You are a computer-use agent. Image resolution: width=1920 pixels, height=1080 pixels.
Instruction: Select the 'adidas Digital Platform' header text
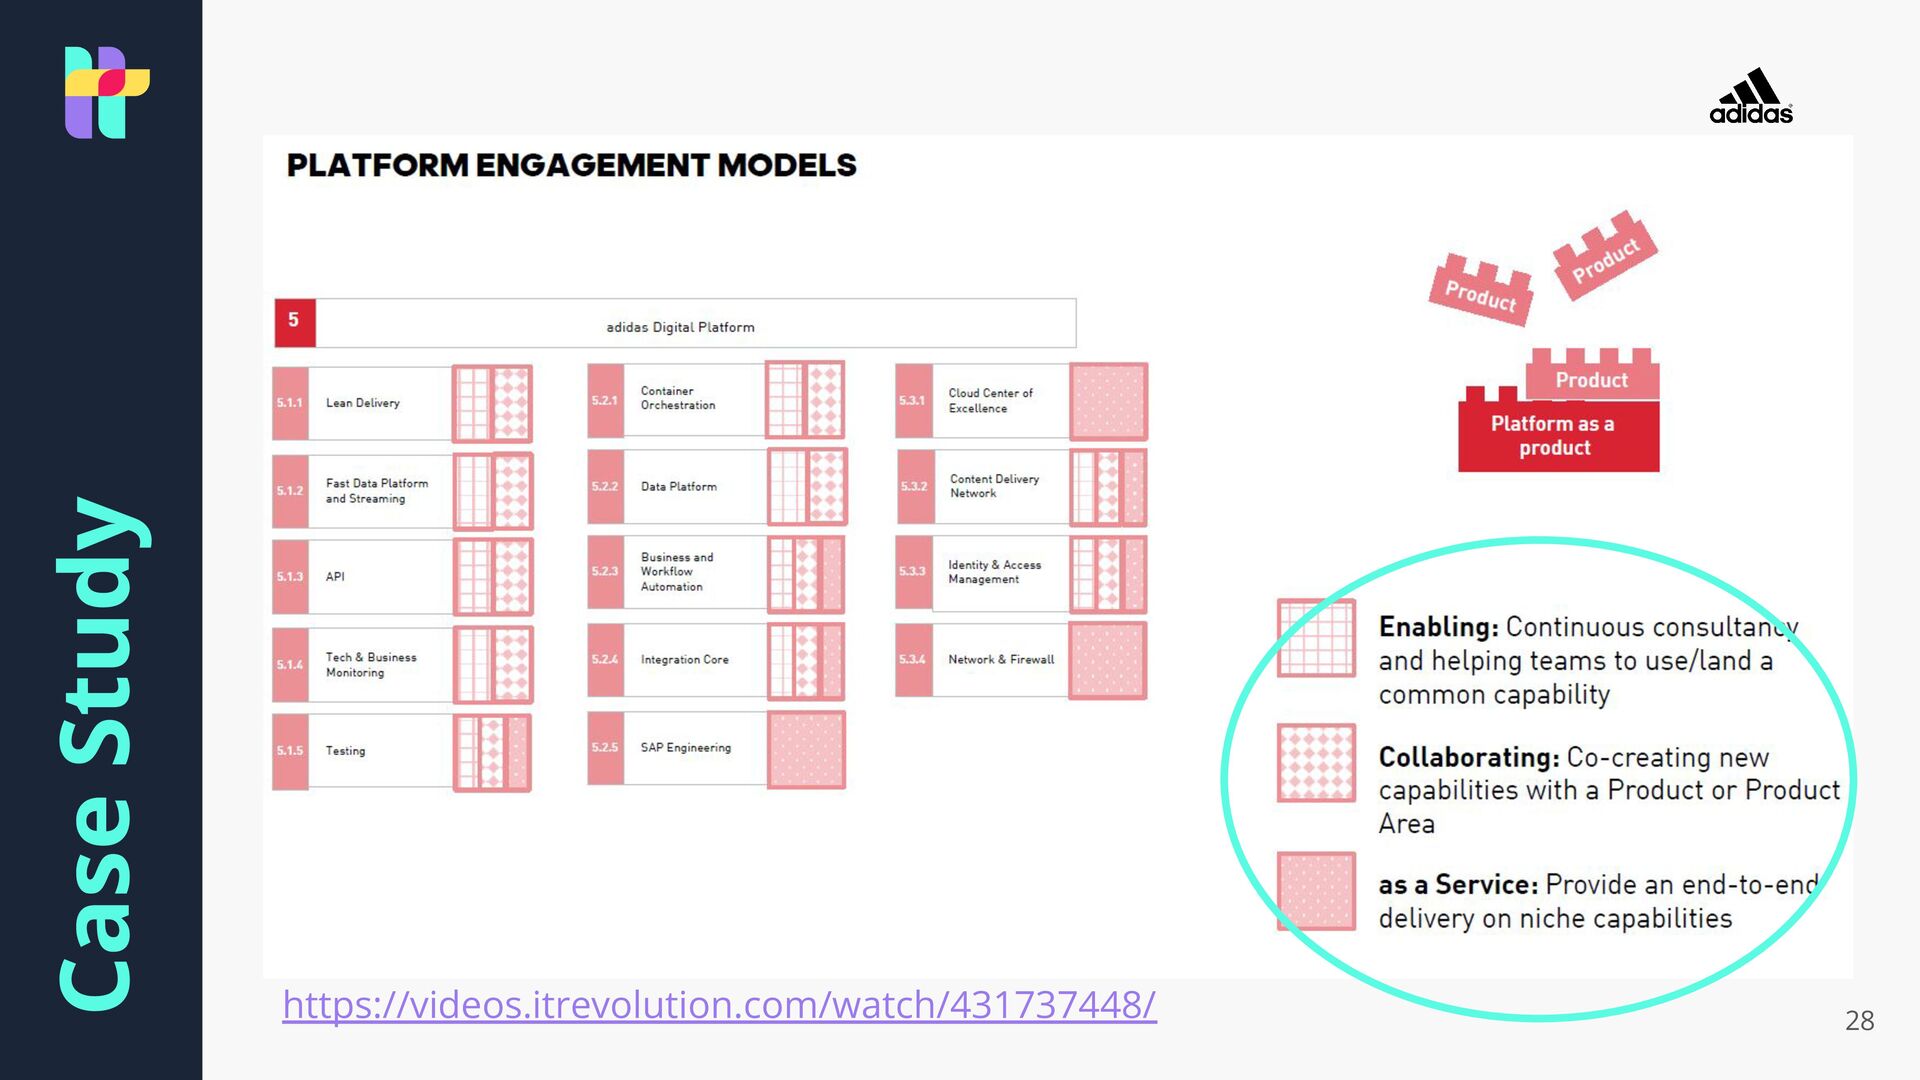(680, 327)
